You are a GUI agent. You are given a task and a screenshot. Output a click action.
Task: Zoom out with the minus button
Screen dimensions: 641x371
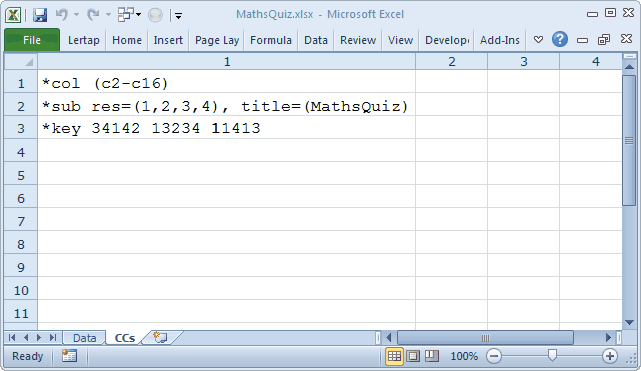494,356
